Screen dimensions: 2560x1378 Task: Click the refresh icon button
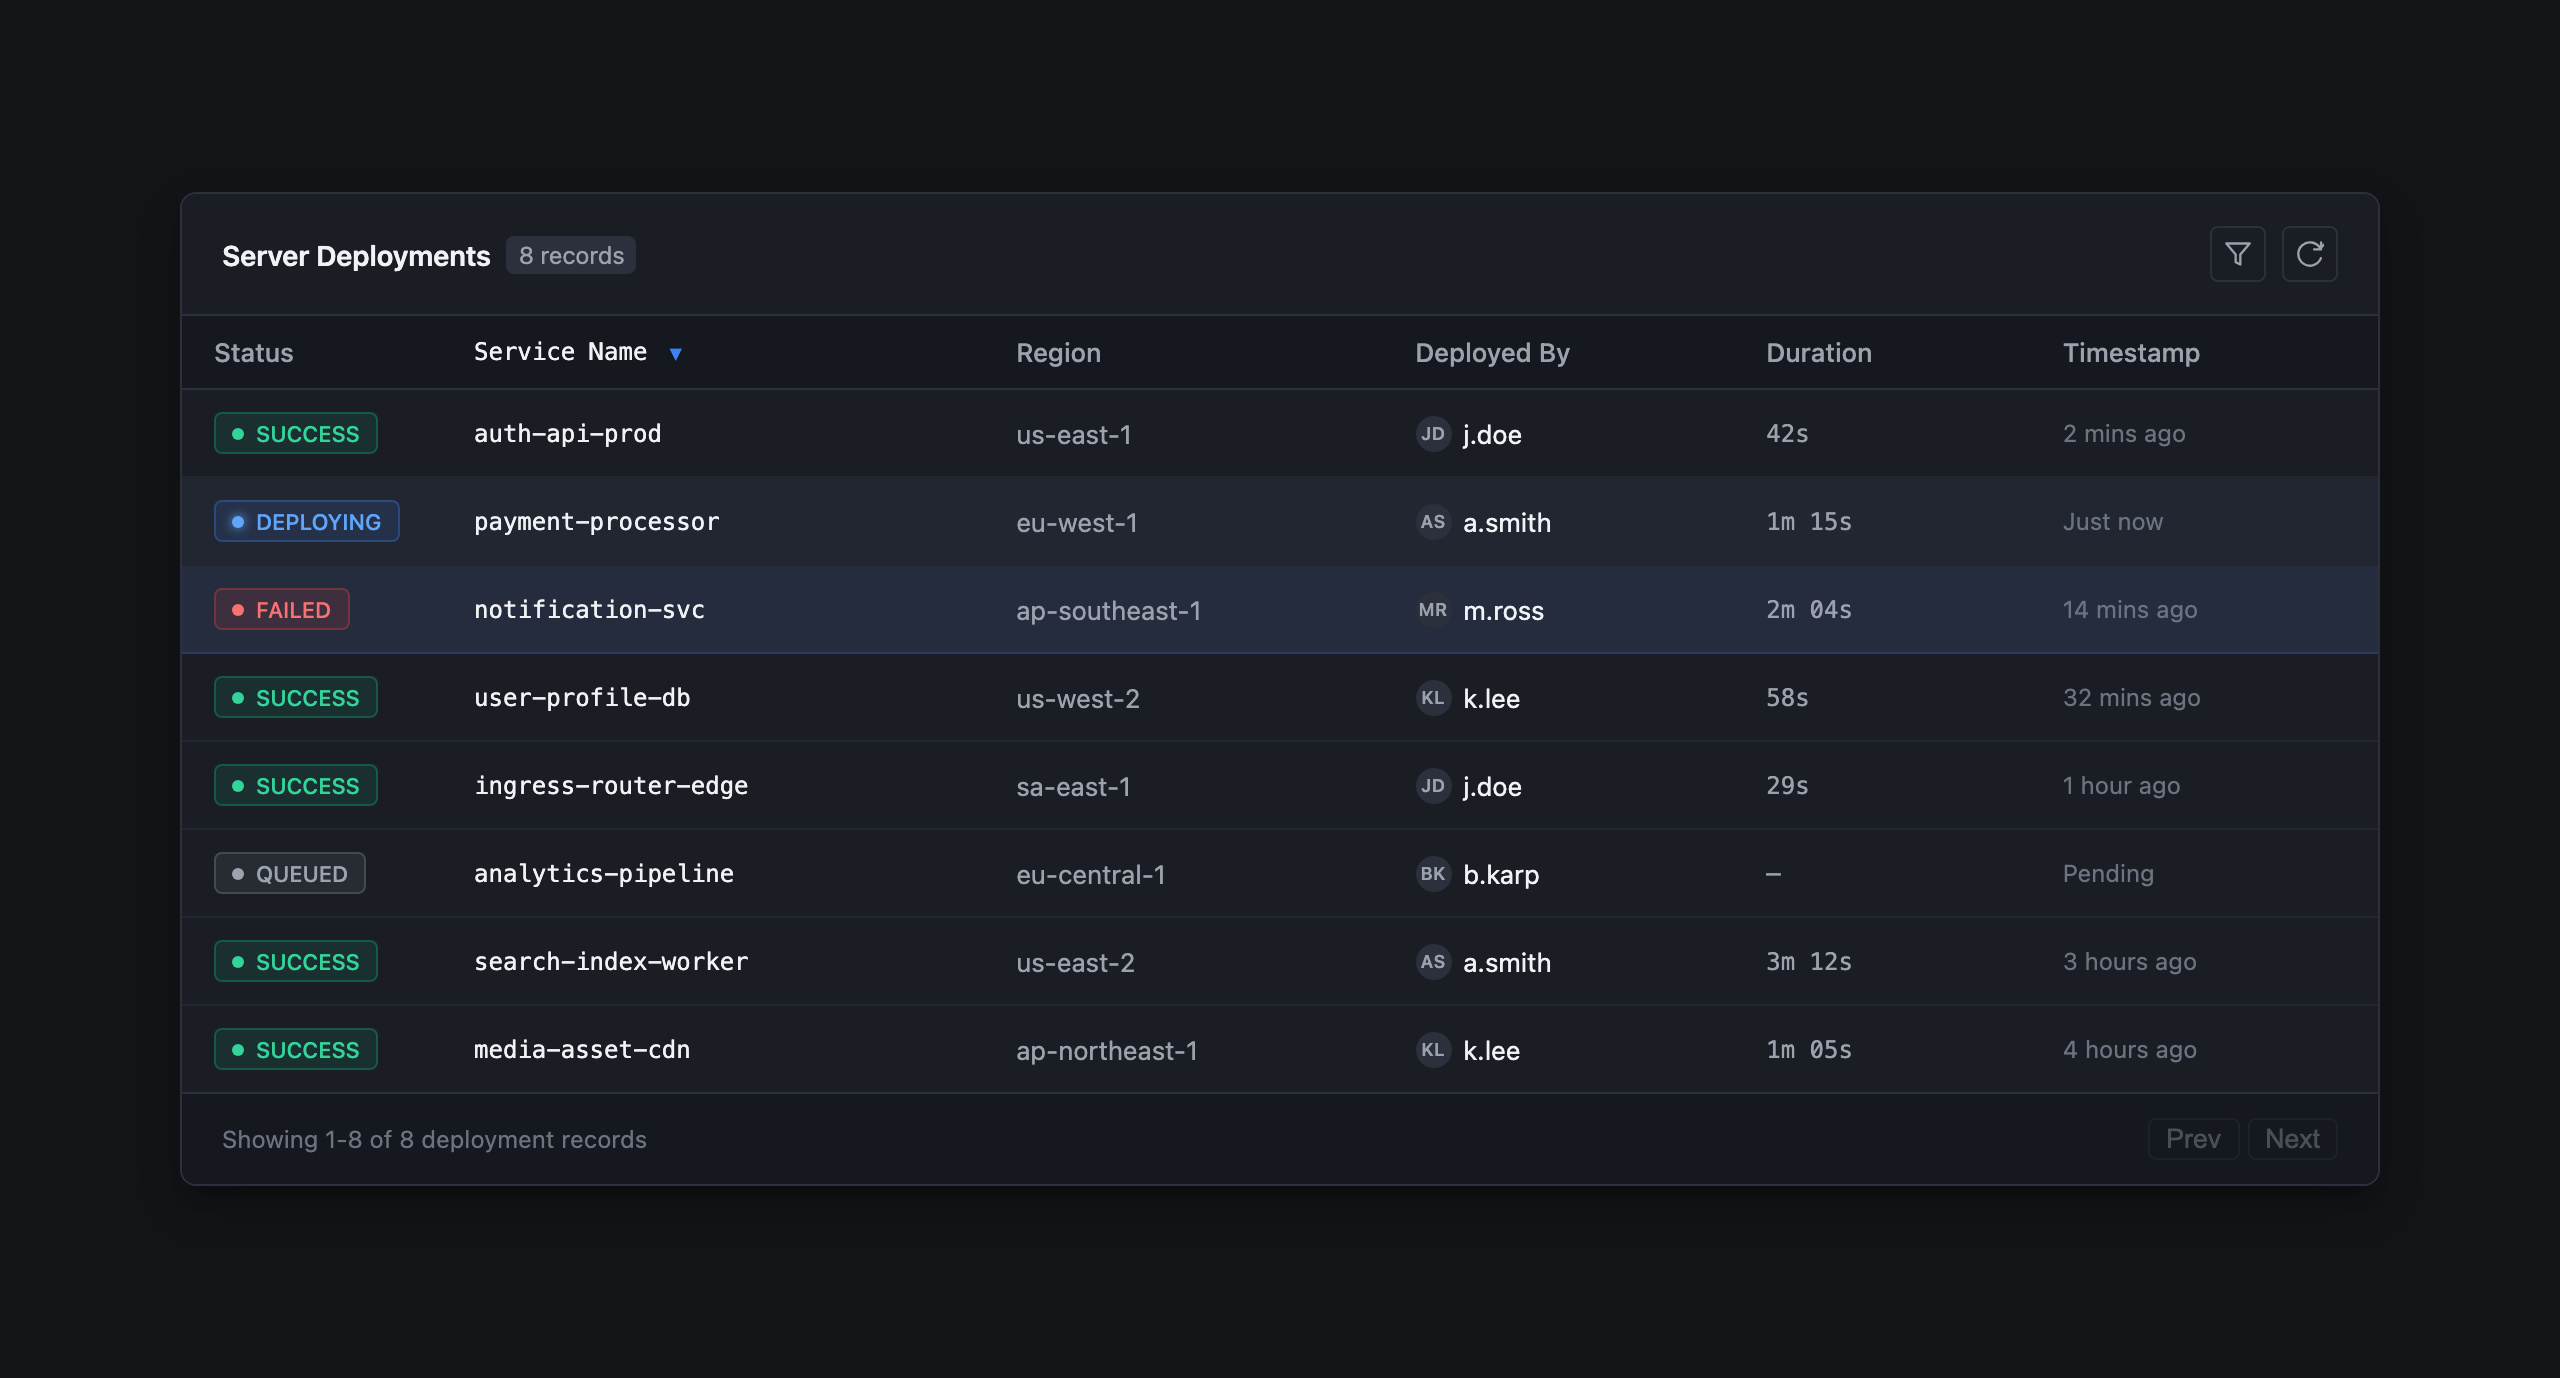click(x=2309, y=254)
